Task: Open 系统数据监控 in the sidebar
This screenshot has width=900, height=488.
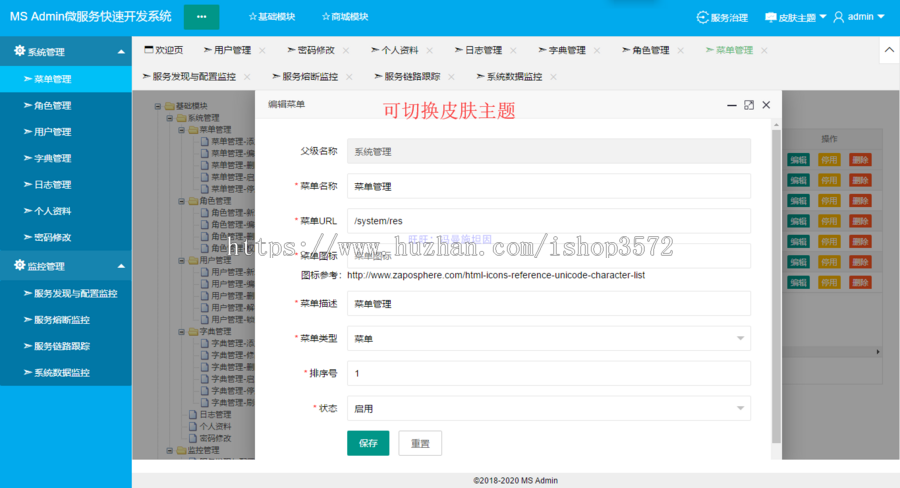Action: [66, 373]
